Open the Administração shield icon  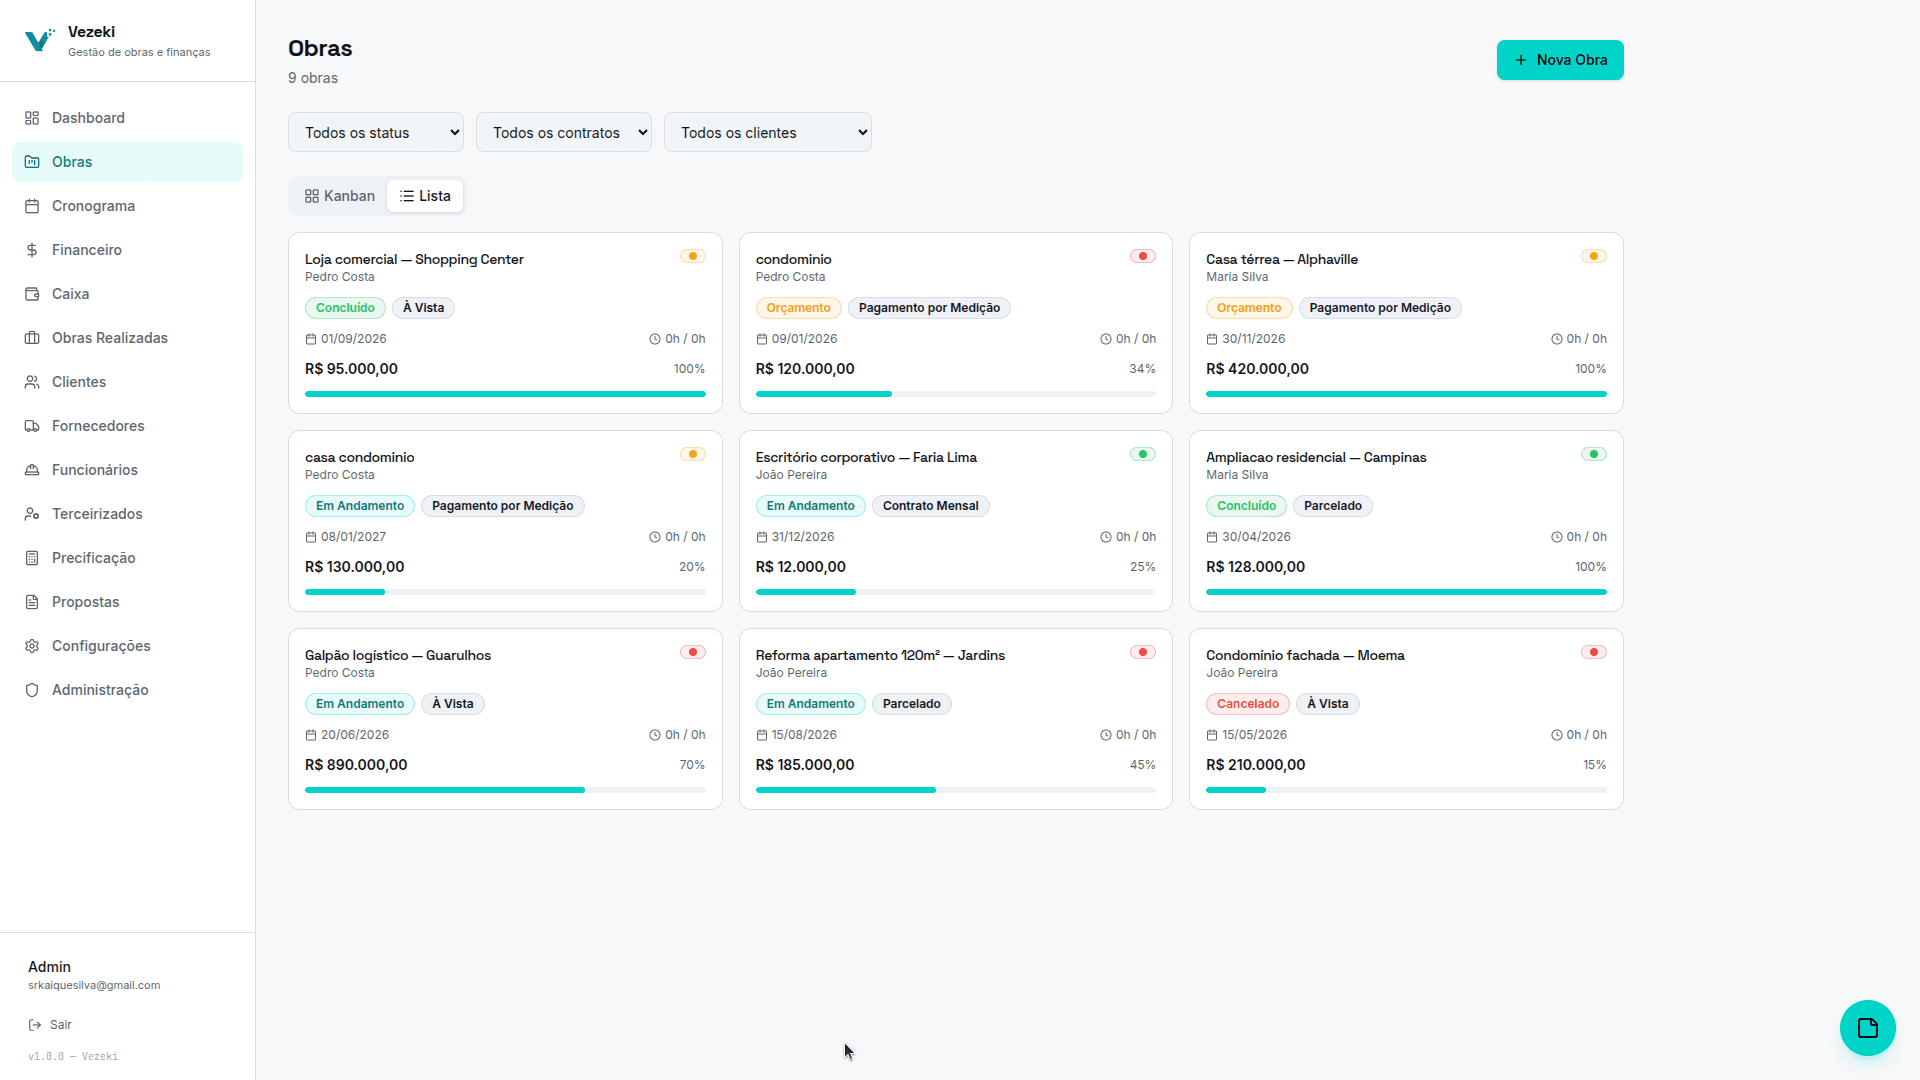32,690
